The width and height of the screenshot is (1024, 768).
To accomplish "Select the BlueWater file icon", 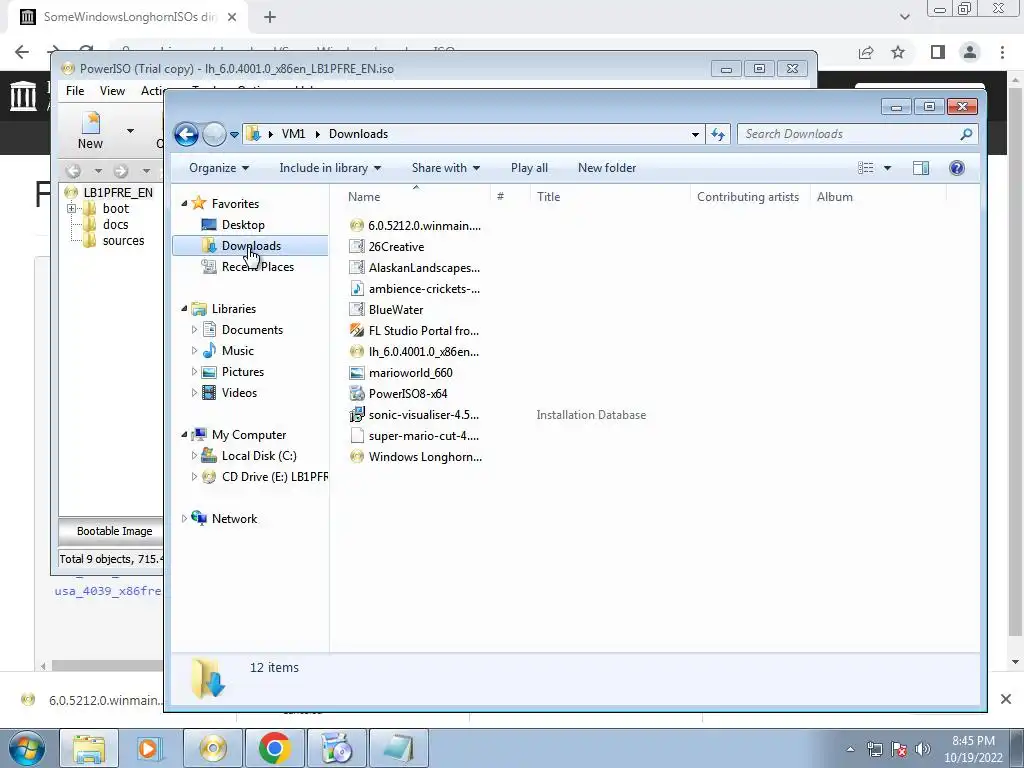I will pos(357,310).
